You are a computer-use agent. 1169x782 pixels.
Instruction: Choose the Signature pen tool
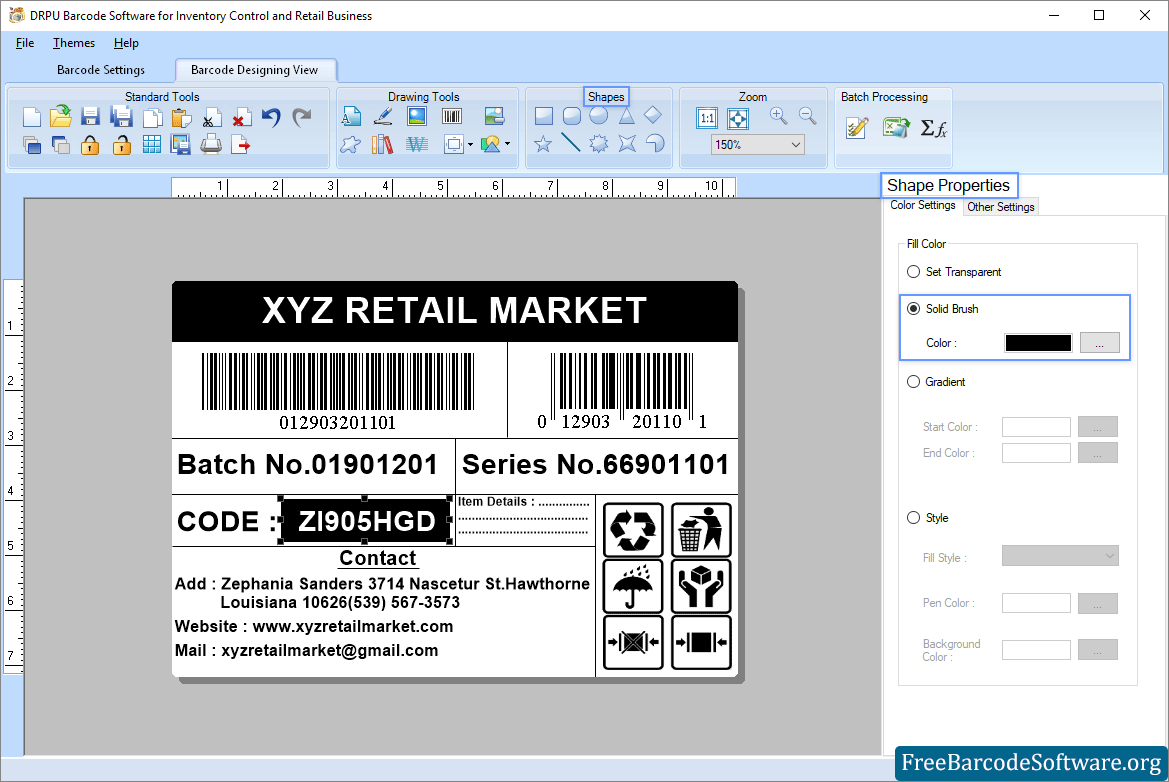[383, 116]
